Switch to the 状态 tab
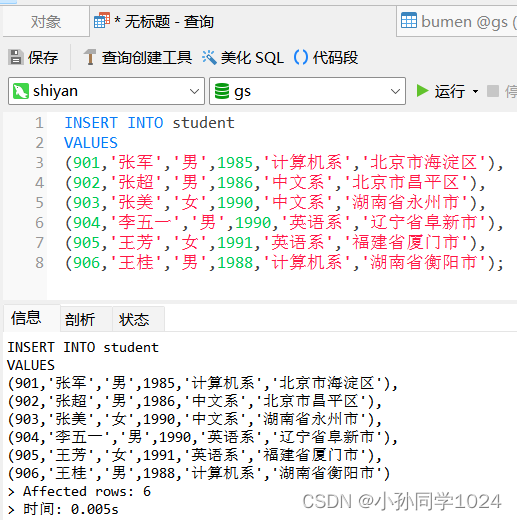This screenshot has width=517, height=520. [x=134, y=319]
